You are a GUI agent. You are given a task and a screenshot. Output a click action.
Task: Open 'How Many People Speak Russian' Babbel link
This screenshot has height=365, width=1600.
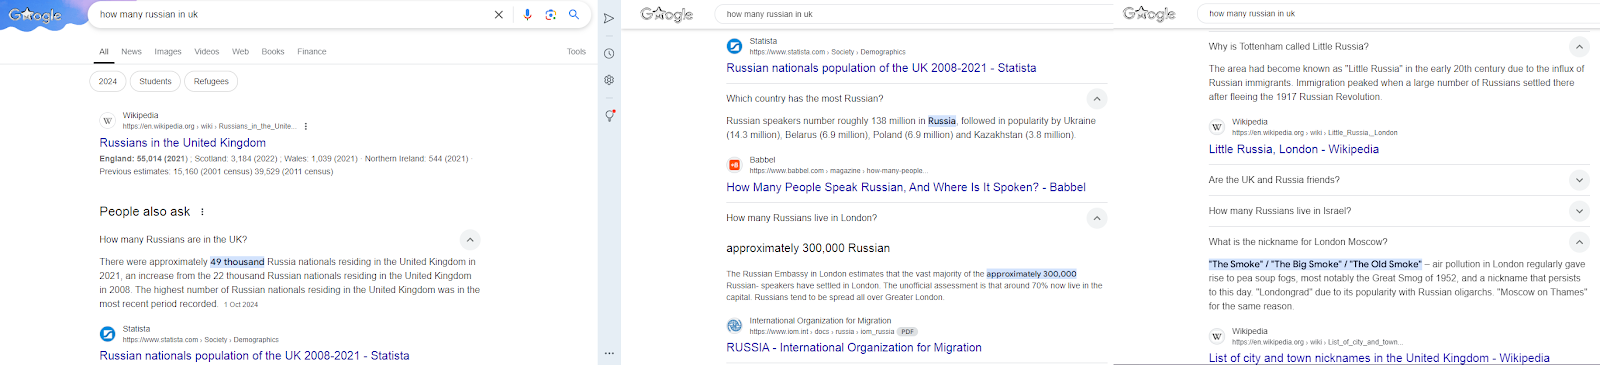[x=906, y=187]
